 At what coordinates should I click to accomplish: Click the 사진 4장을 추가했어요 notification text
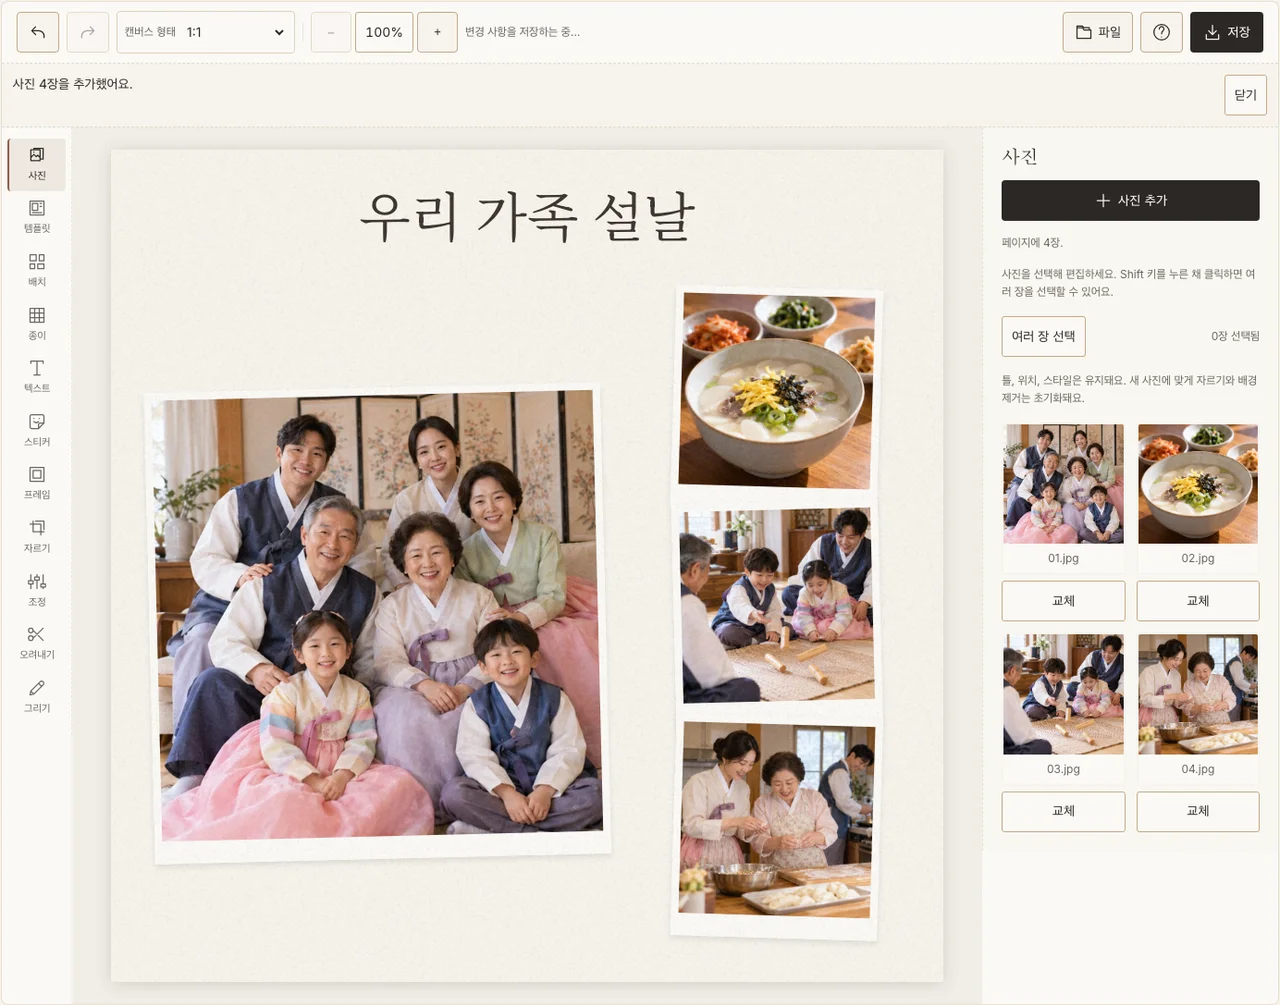point(72,84)
